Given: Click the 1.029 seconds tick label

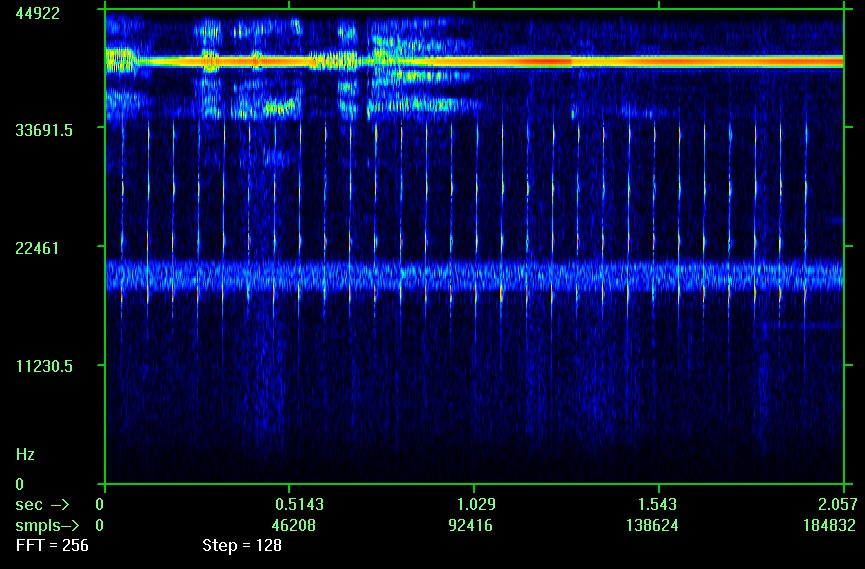Looking at the screenshot, I should pyautogui.click(x=477, y=504).
